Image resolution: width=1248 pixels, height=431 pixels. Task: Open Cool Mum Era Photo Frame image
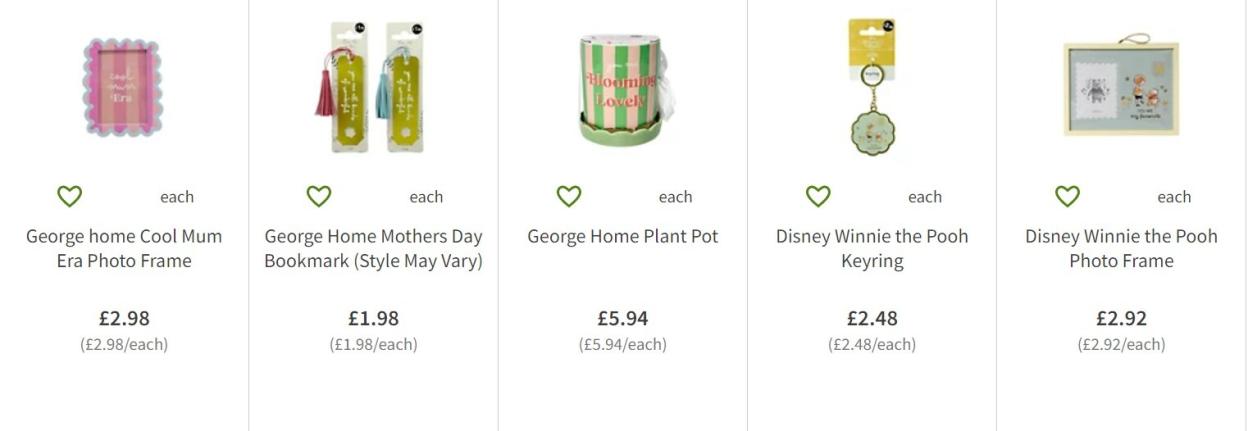123,89
